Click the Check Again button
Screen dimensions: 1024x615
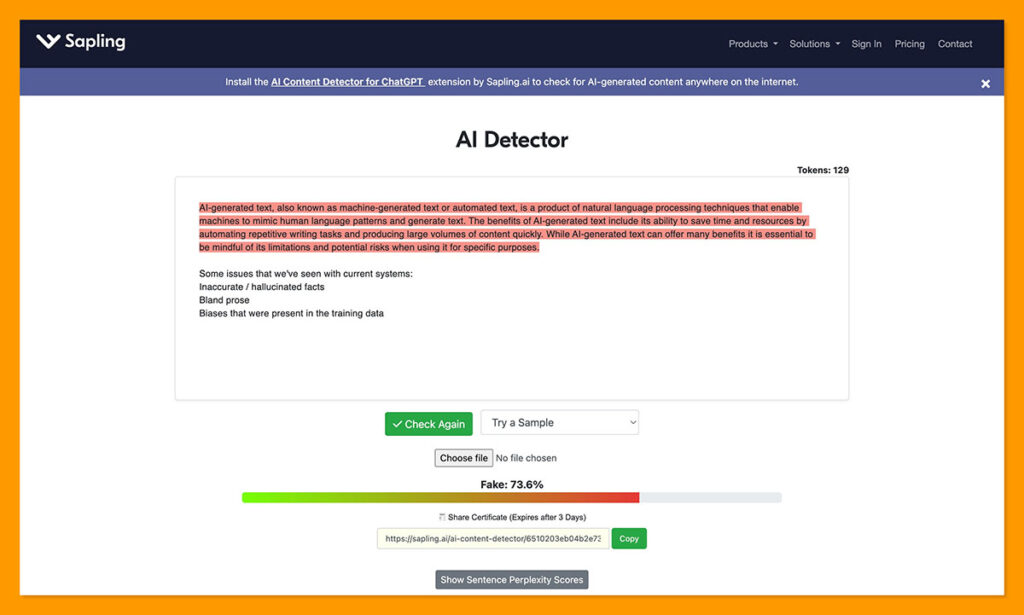coord(428,424)
